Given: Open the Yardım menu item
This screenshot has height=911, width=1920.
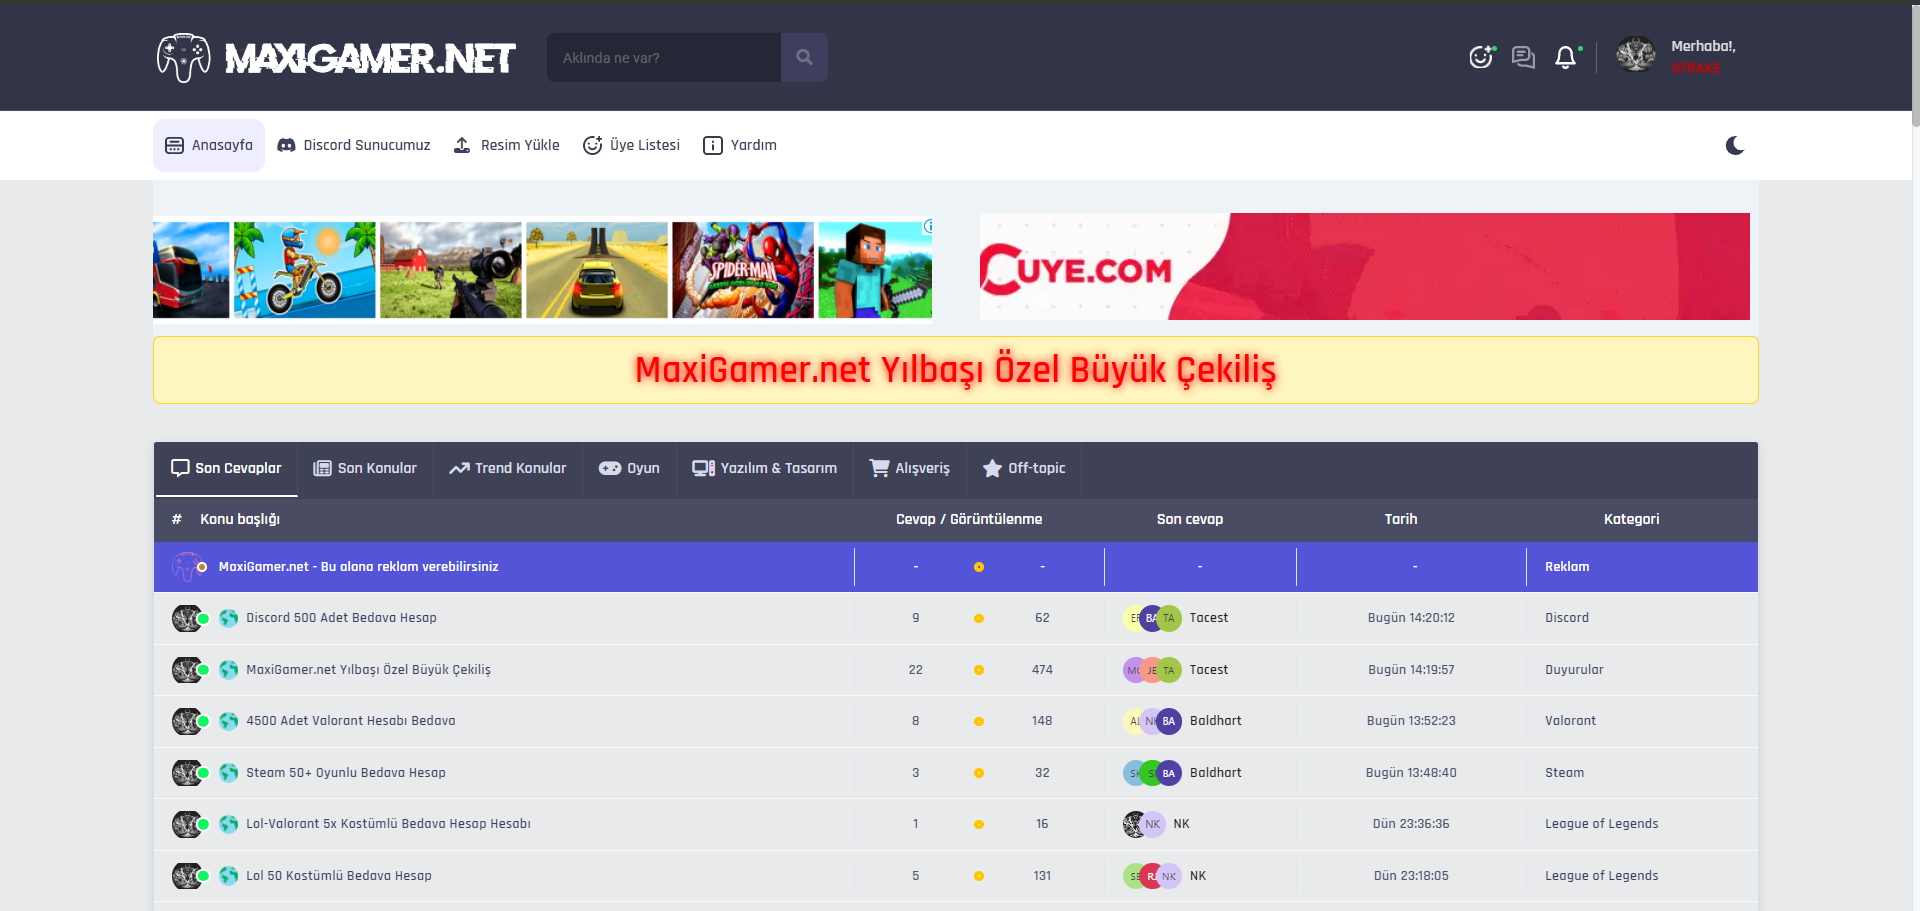Looking at the screenshot, I should point(740,145).
